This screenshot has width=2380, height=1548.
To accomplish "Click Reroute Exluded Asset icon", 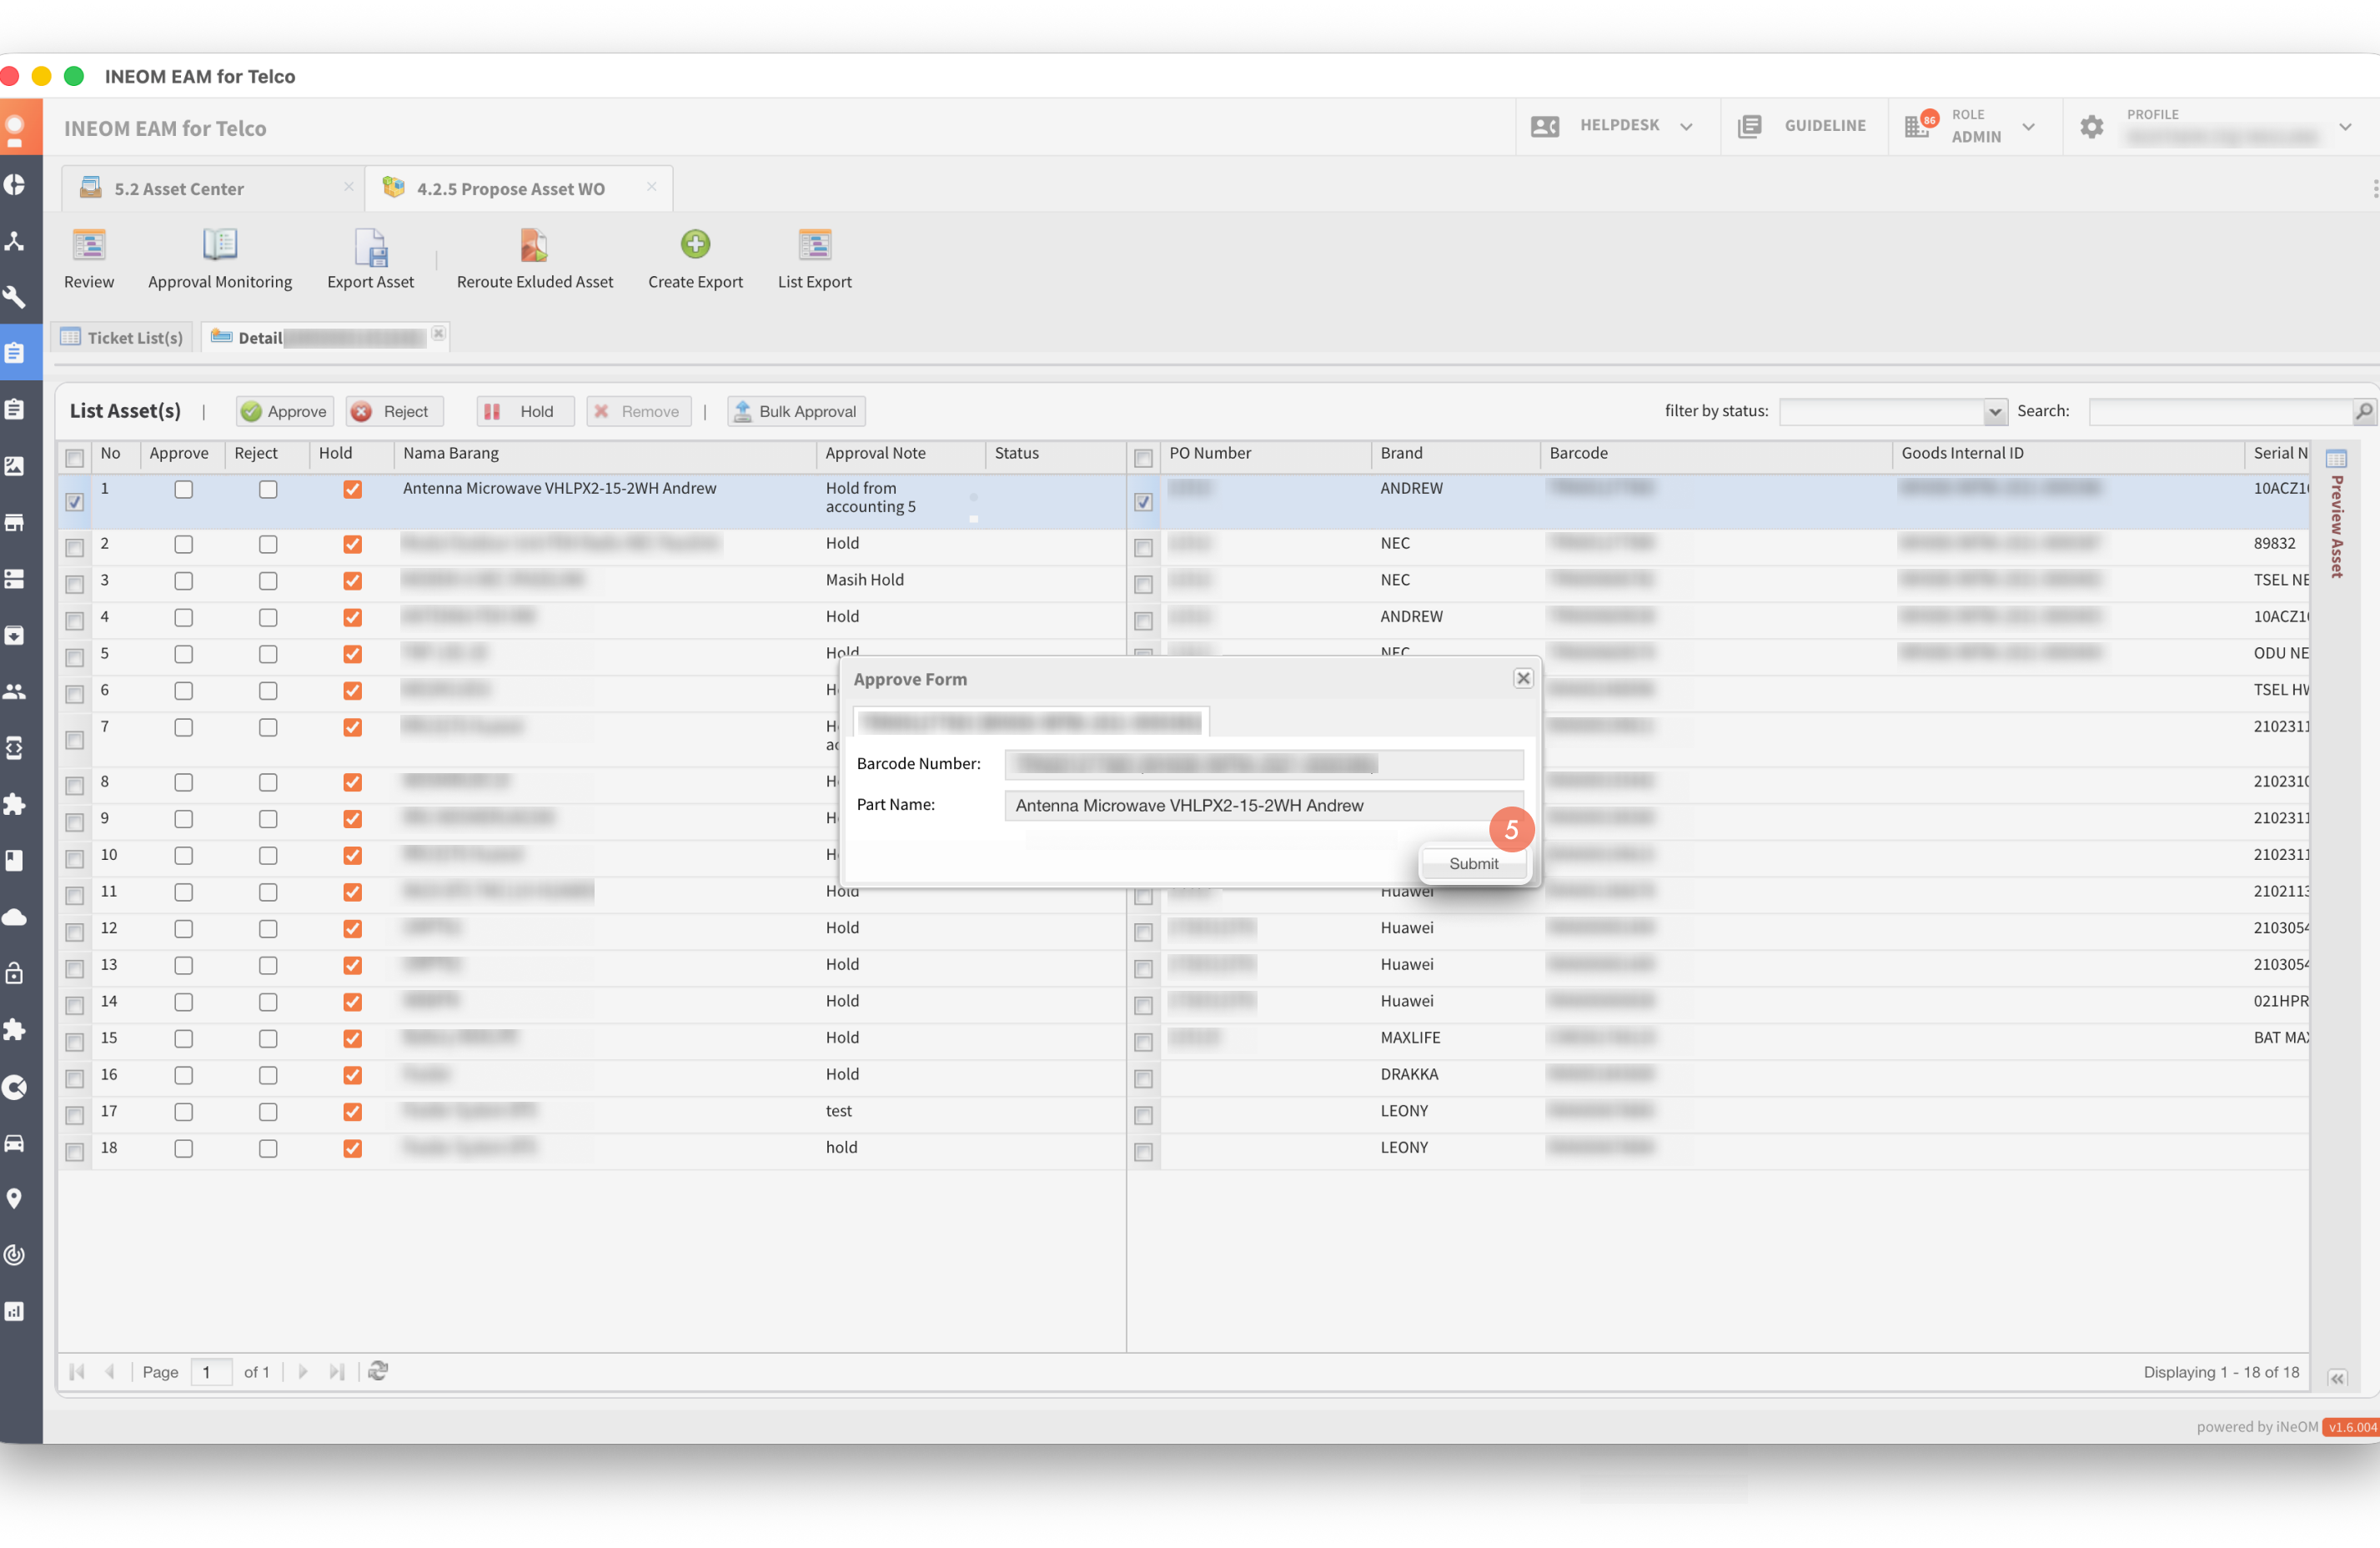I will [534, 245].
